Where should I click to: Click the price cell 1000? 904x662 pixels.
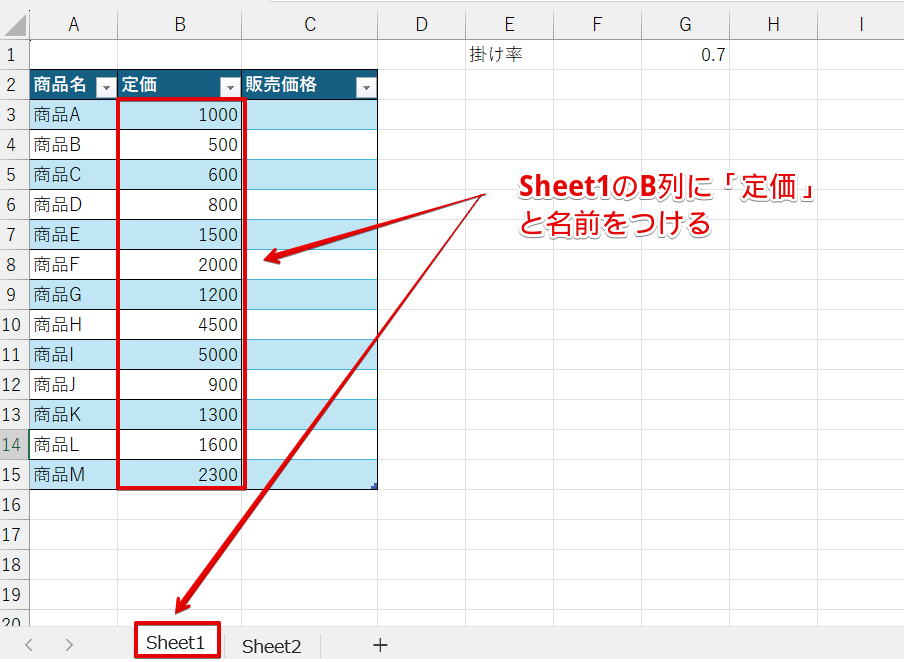tap(179, 115)
